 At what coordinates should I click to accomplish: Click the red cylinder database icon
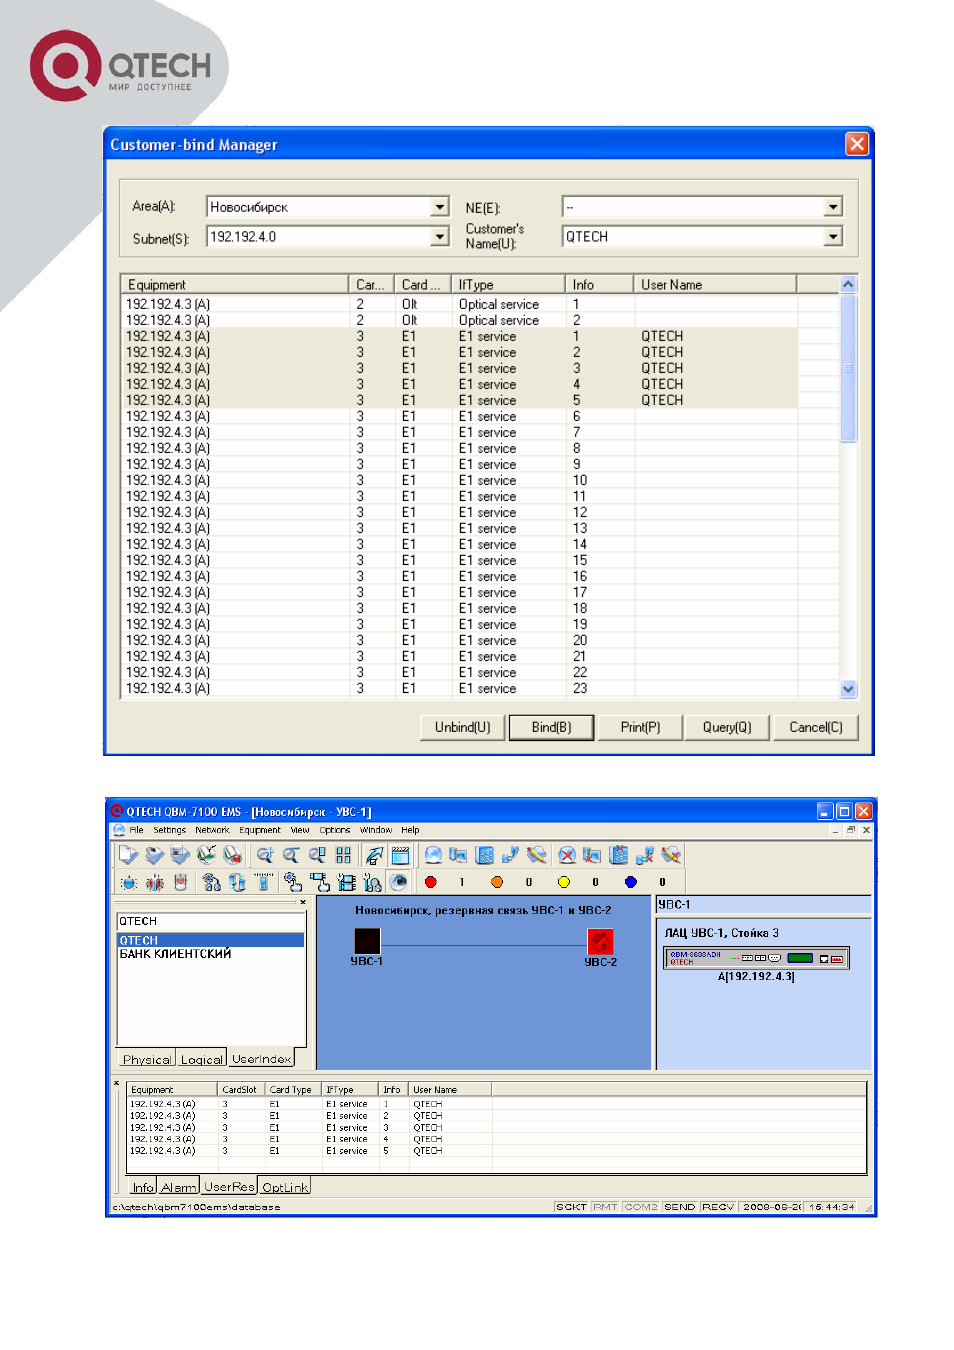(x=181, y=882)
